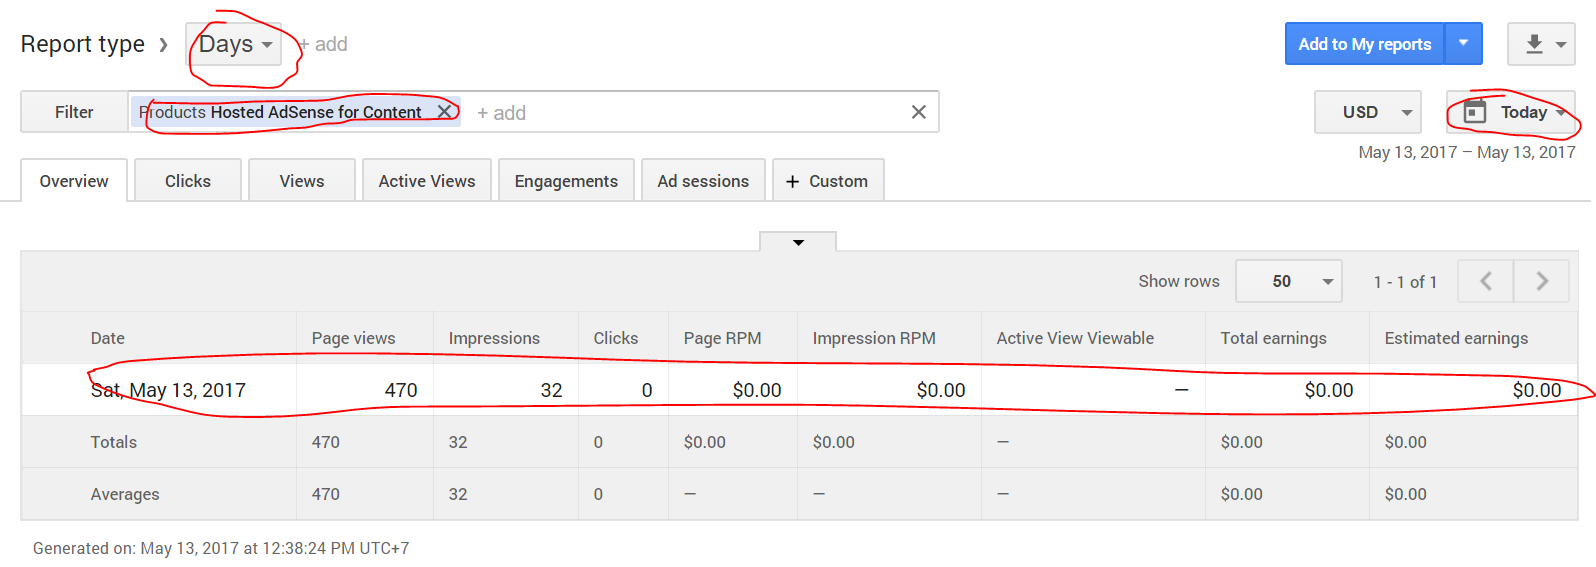The height and width of the screenshot is (567, 1596).
Task: Change the USD currency dropdown
Action: coord(1367,112)
